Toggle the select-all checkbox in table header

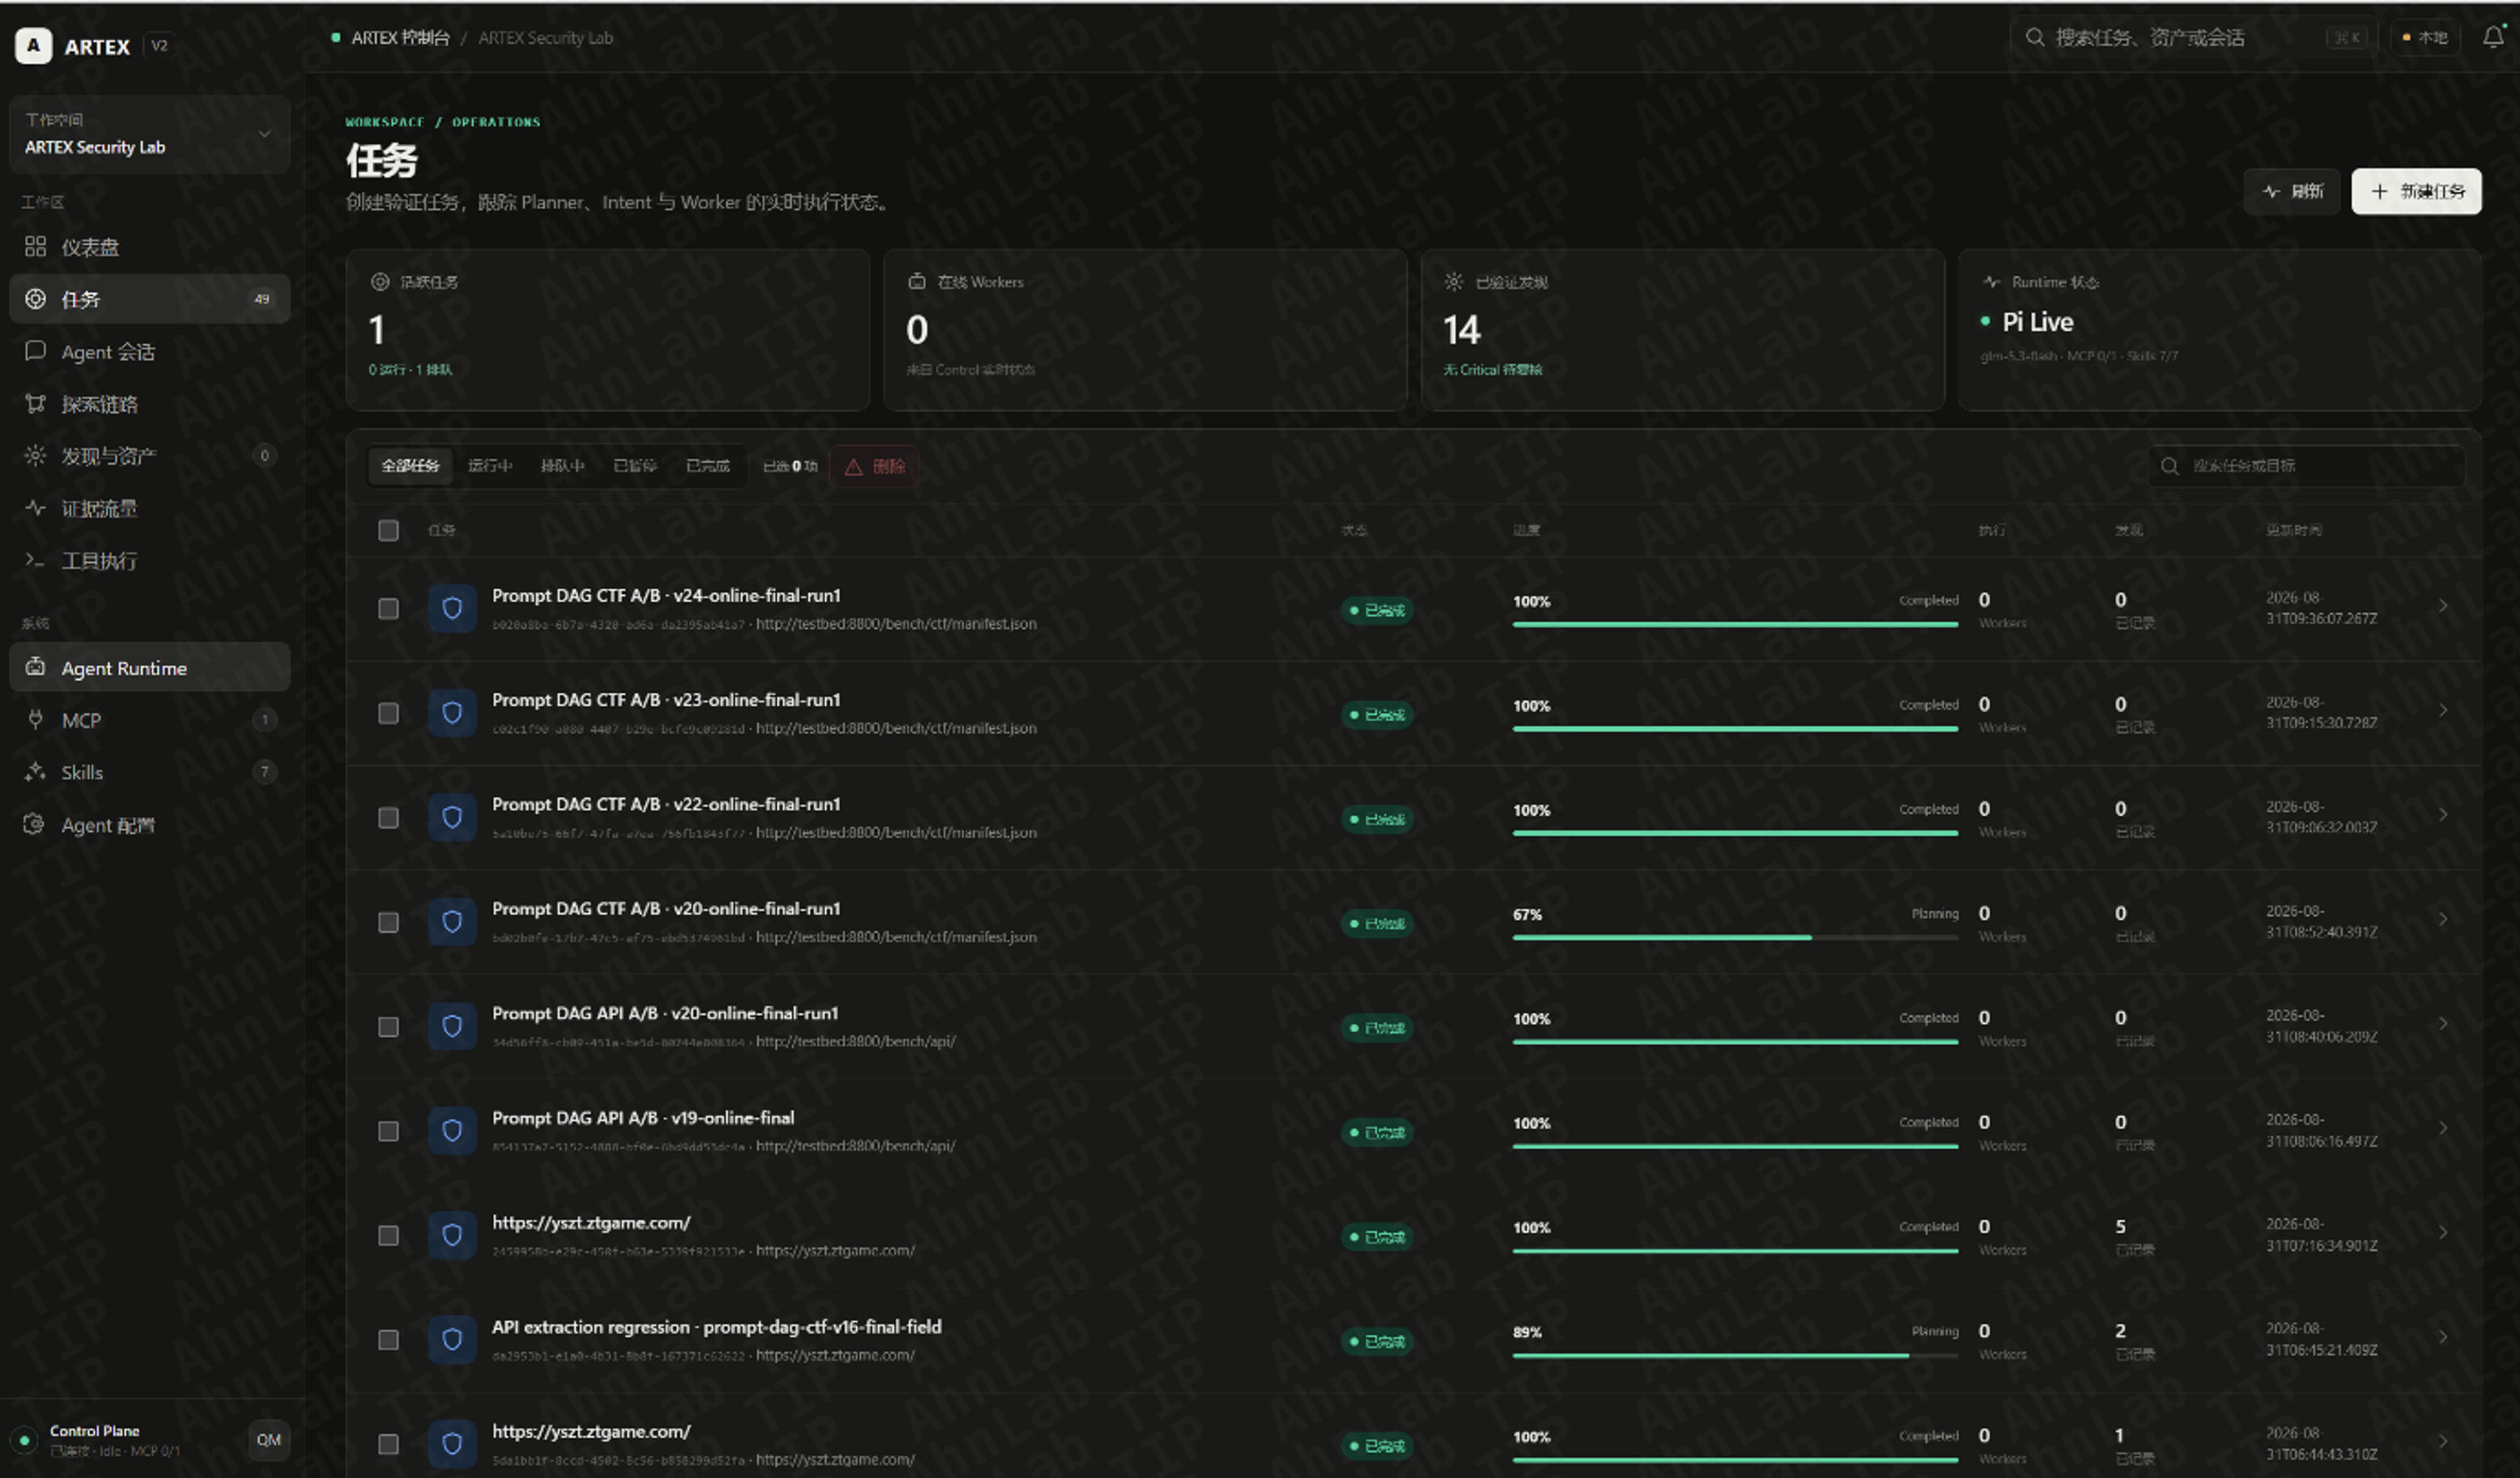coord(388,530)
